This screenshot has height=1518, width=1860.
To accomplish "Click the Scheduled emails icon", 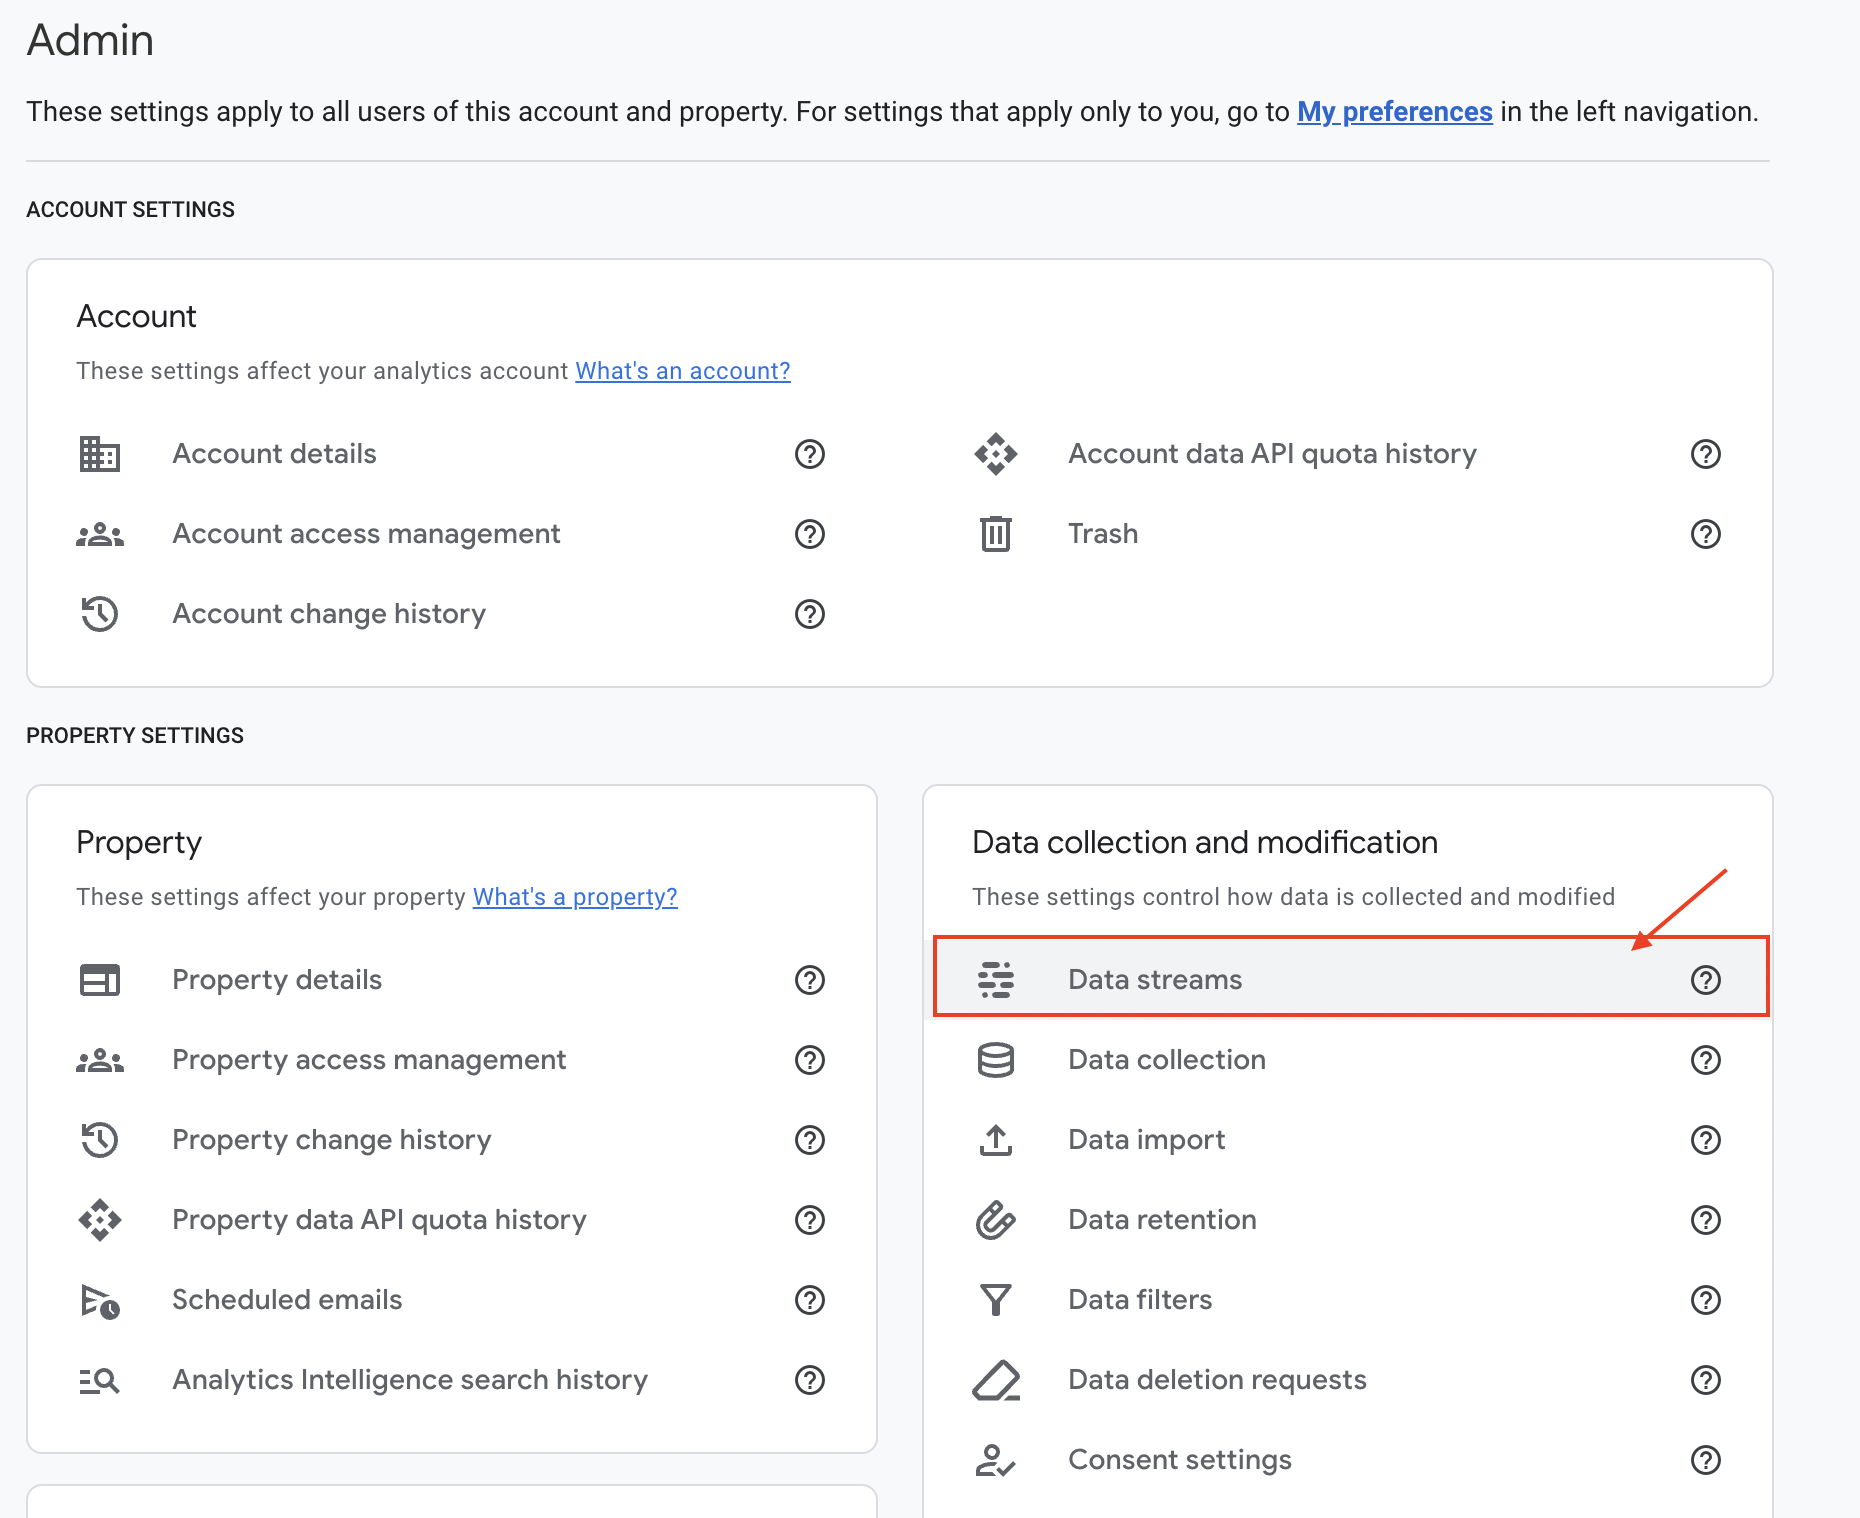I will click(x=100, y=1300).
